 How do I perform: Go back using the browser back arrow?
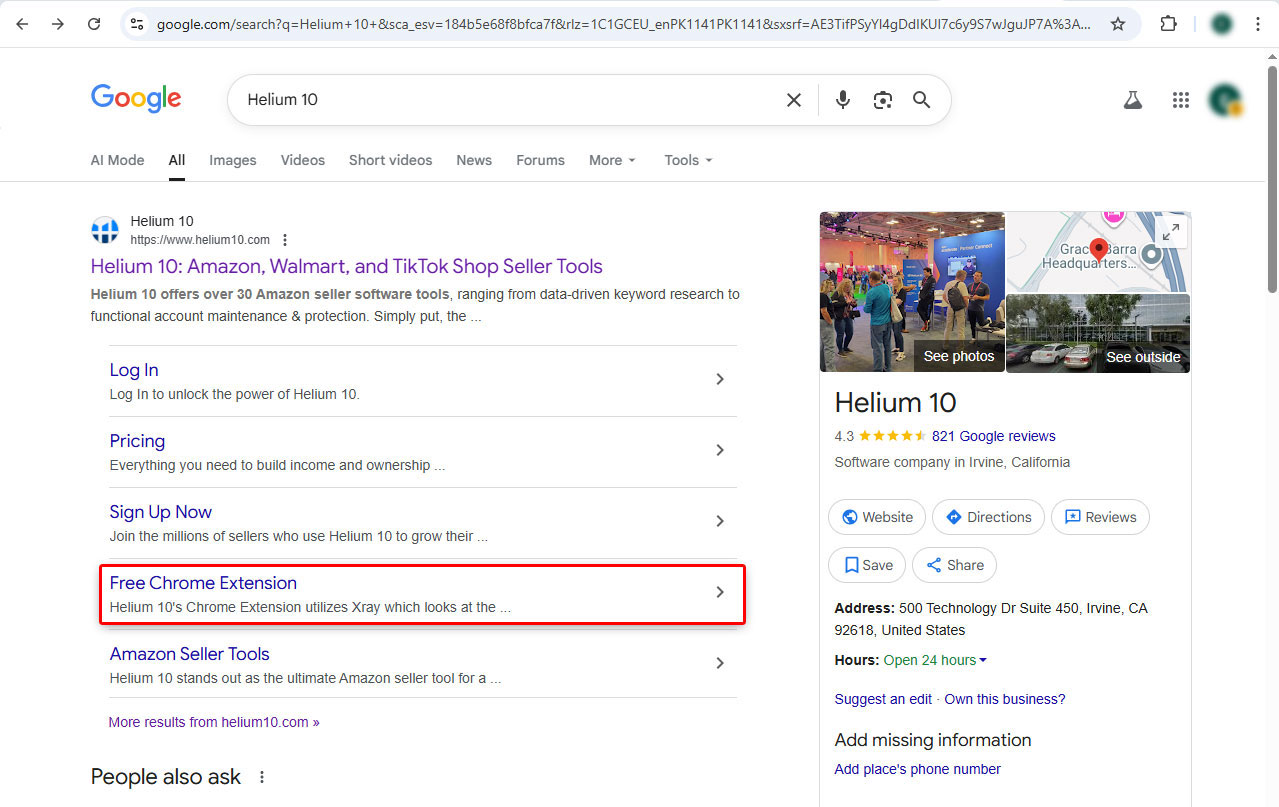coord(22,24)
